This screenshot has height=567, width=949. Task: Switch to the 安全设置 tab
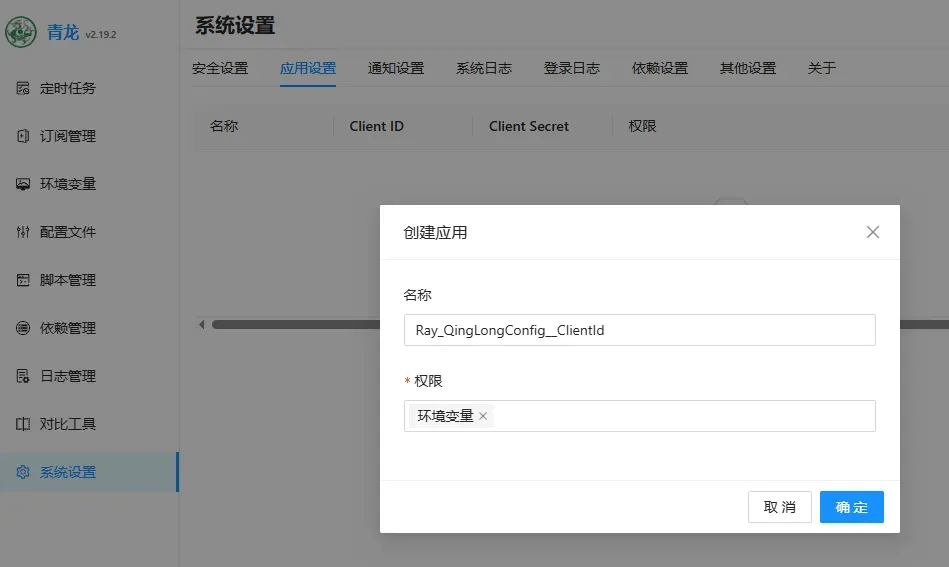[x=220, y=68]
